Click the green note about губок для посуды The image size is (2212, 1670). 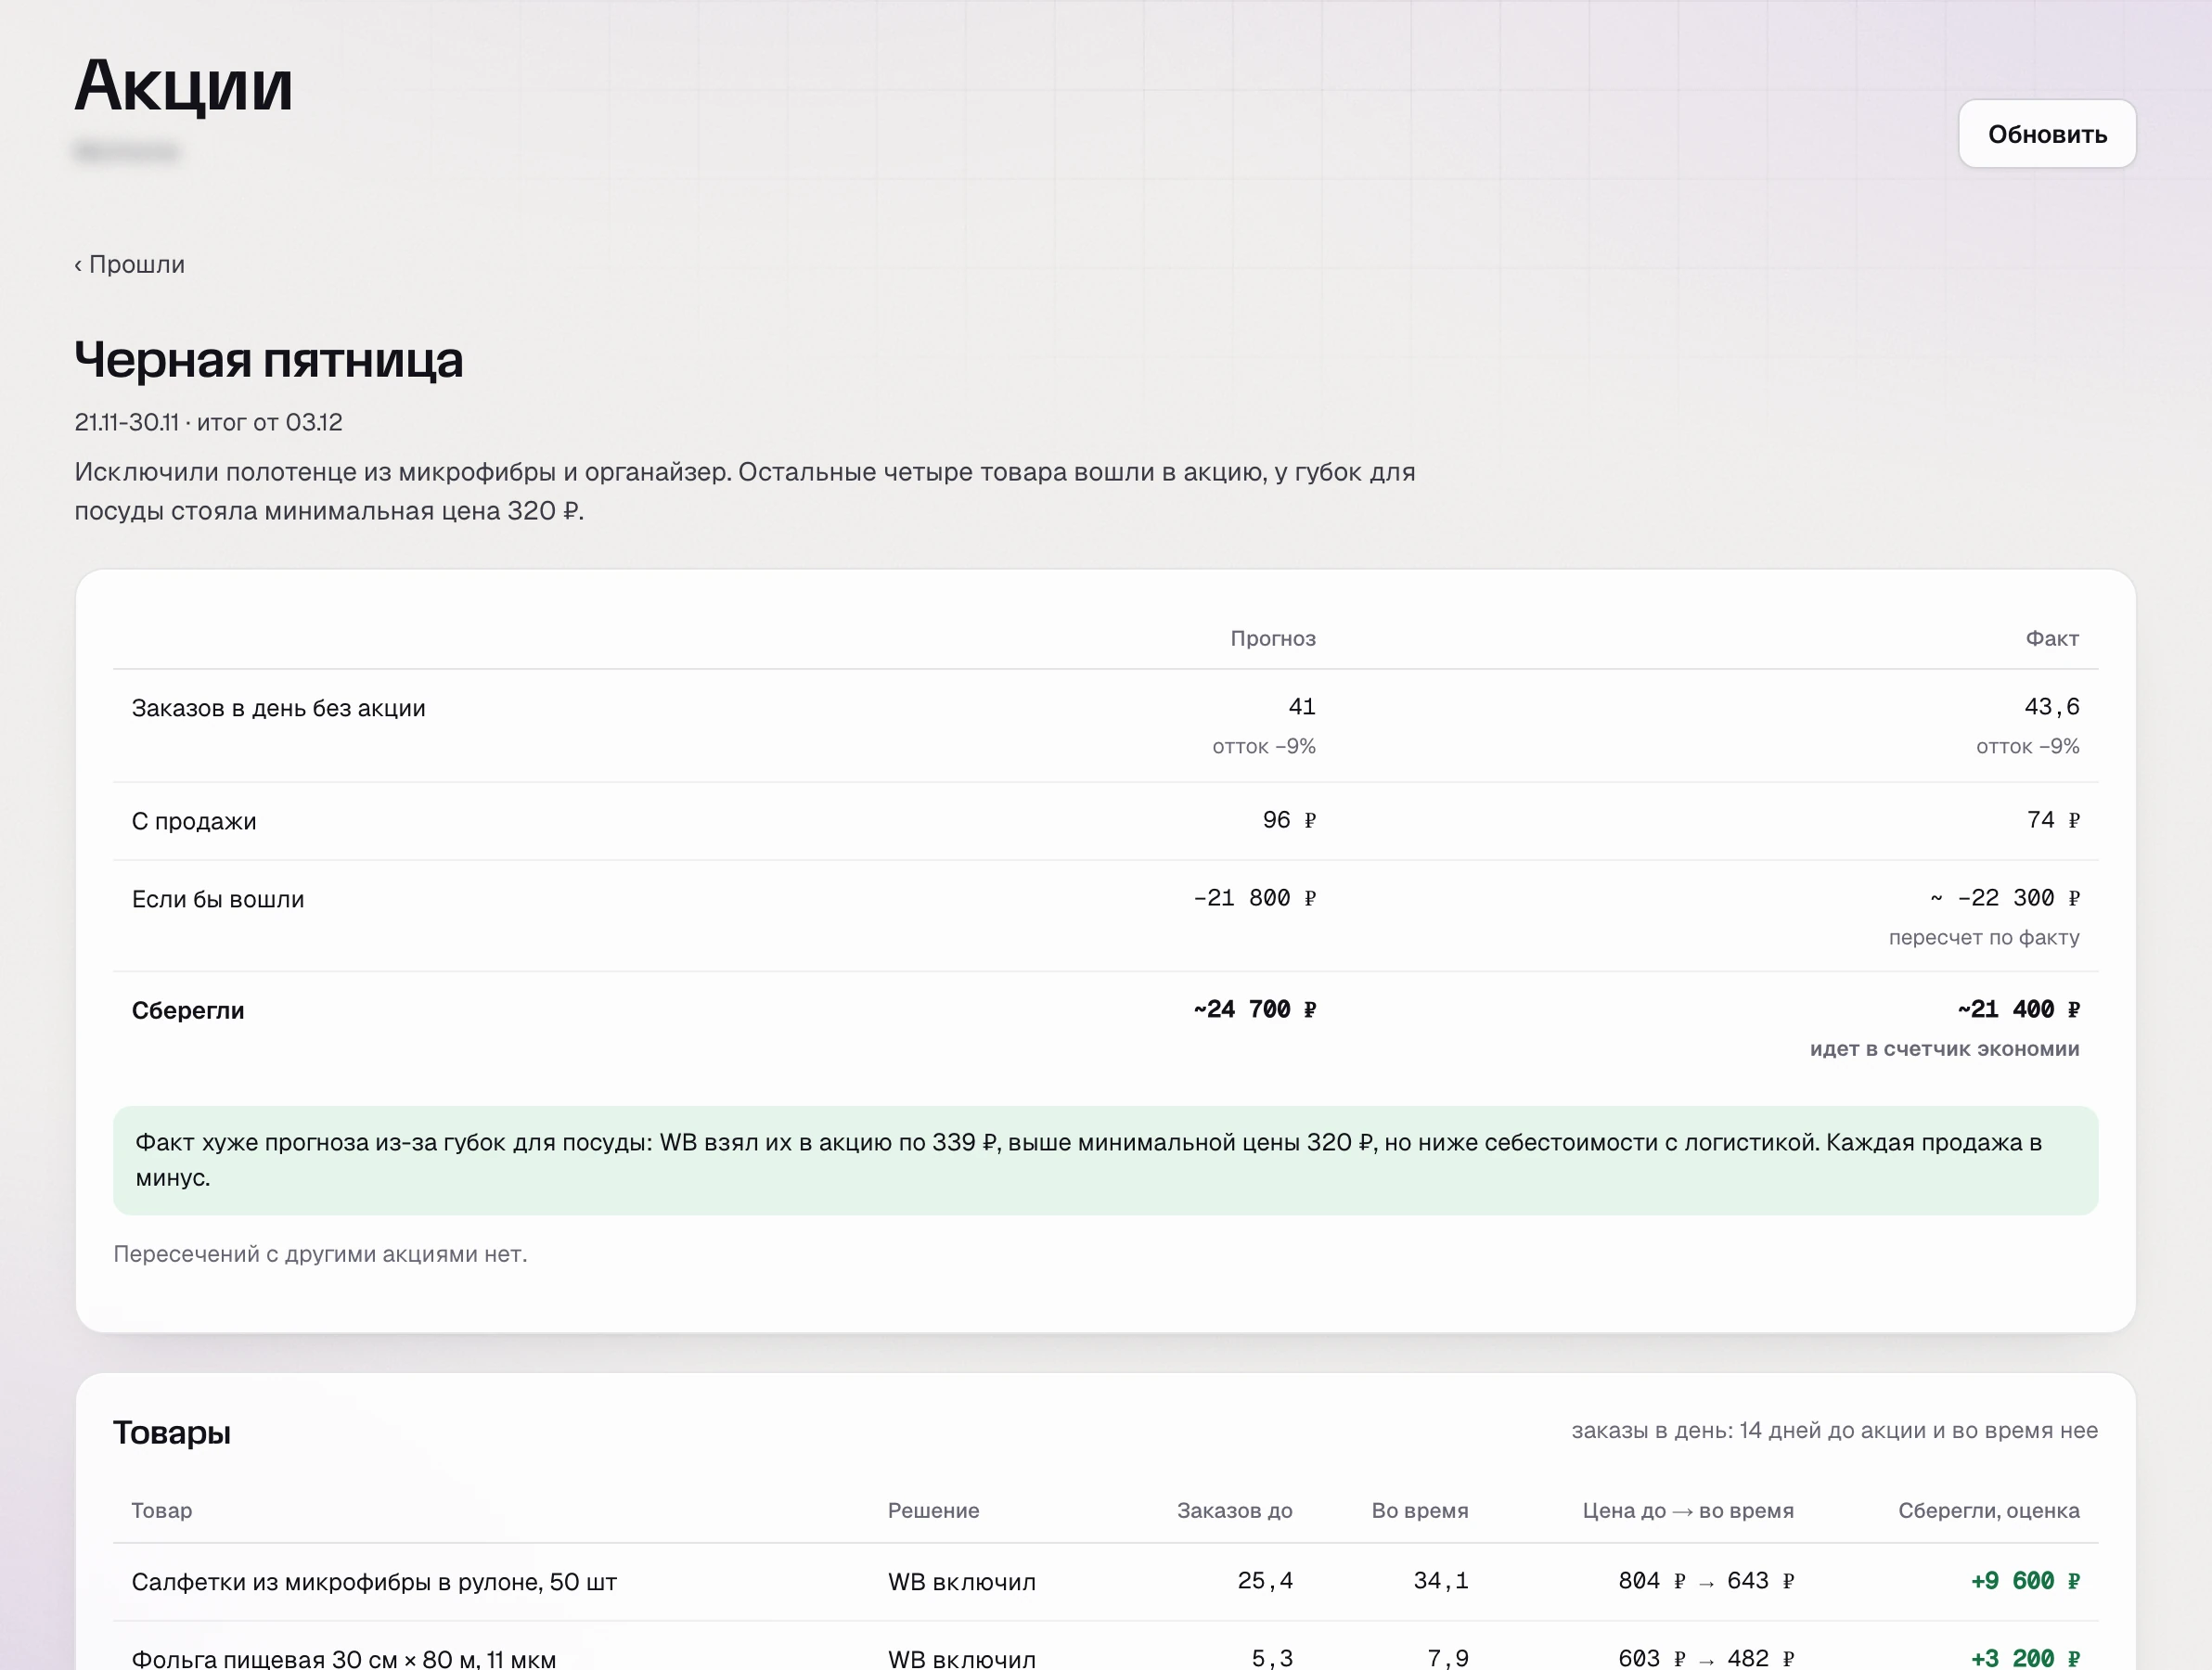pos(1105,1160)
